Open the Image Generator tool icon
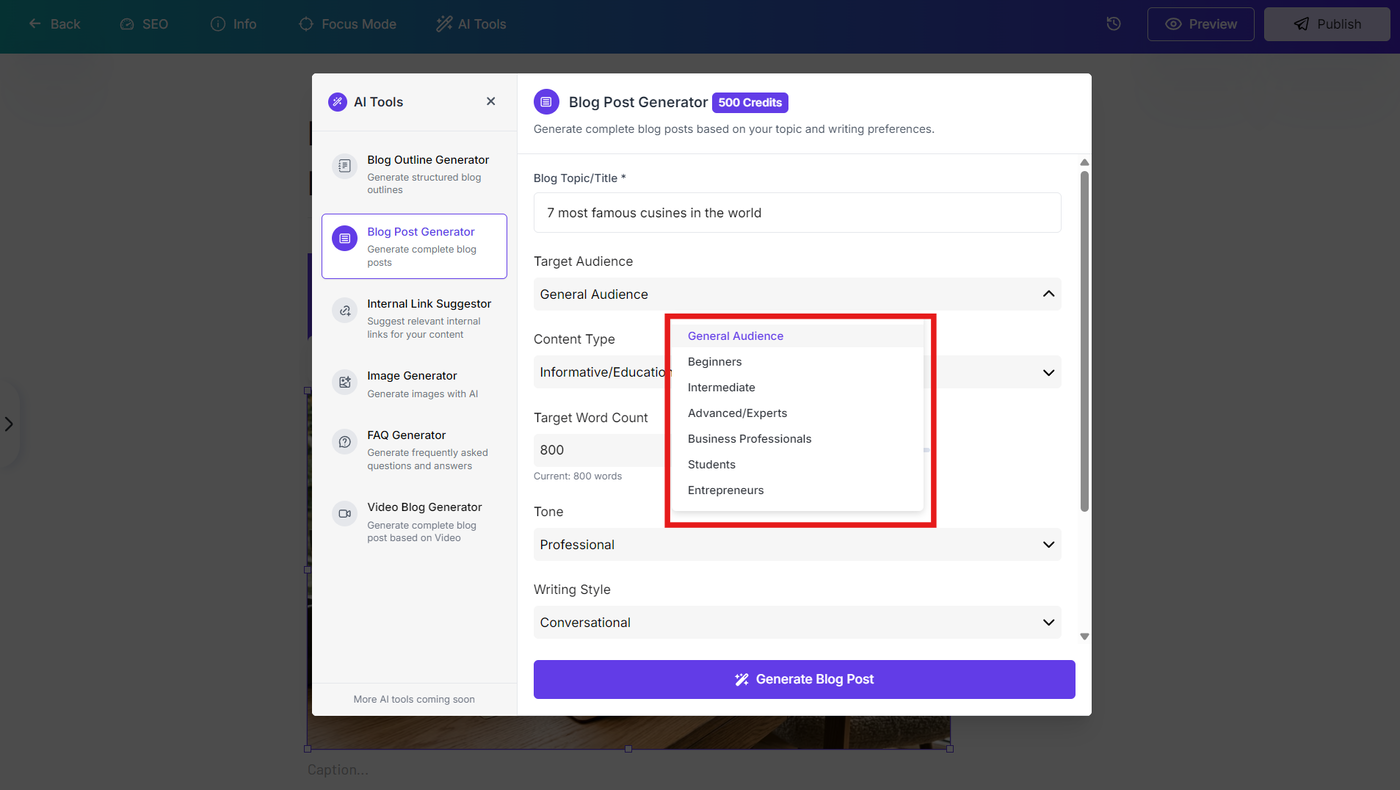 [344, 382]
